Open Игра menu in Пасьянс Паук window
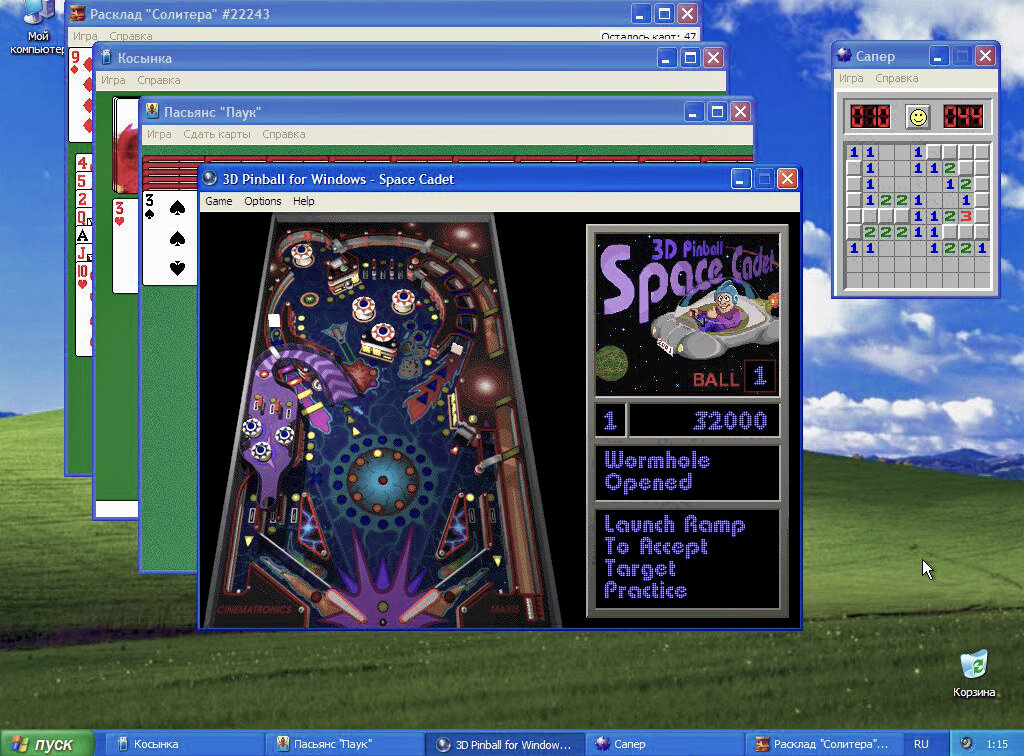 [x=159, y=134]
